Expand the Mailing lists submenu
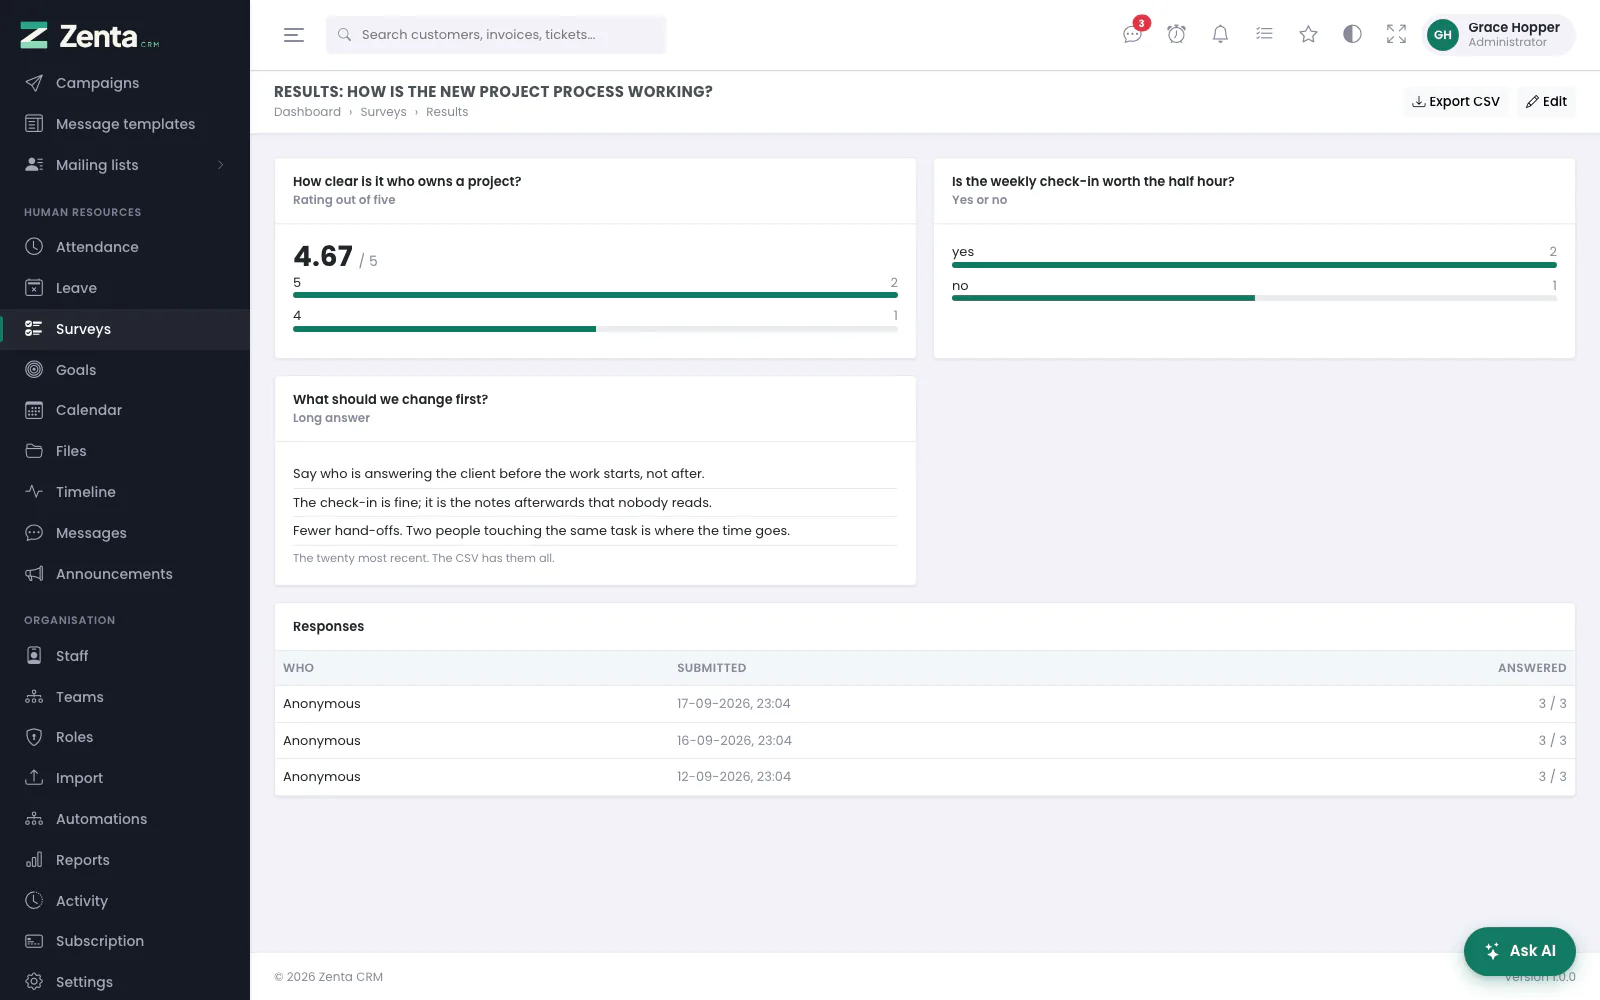1600x1000 pixels. [x=125, y=165]
